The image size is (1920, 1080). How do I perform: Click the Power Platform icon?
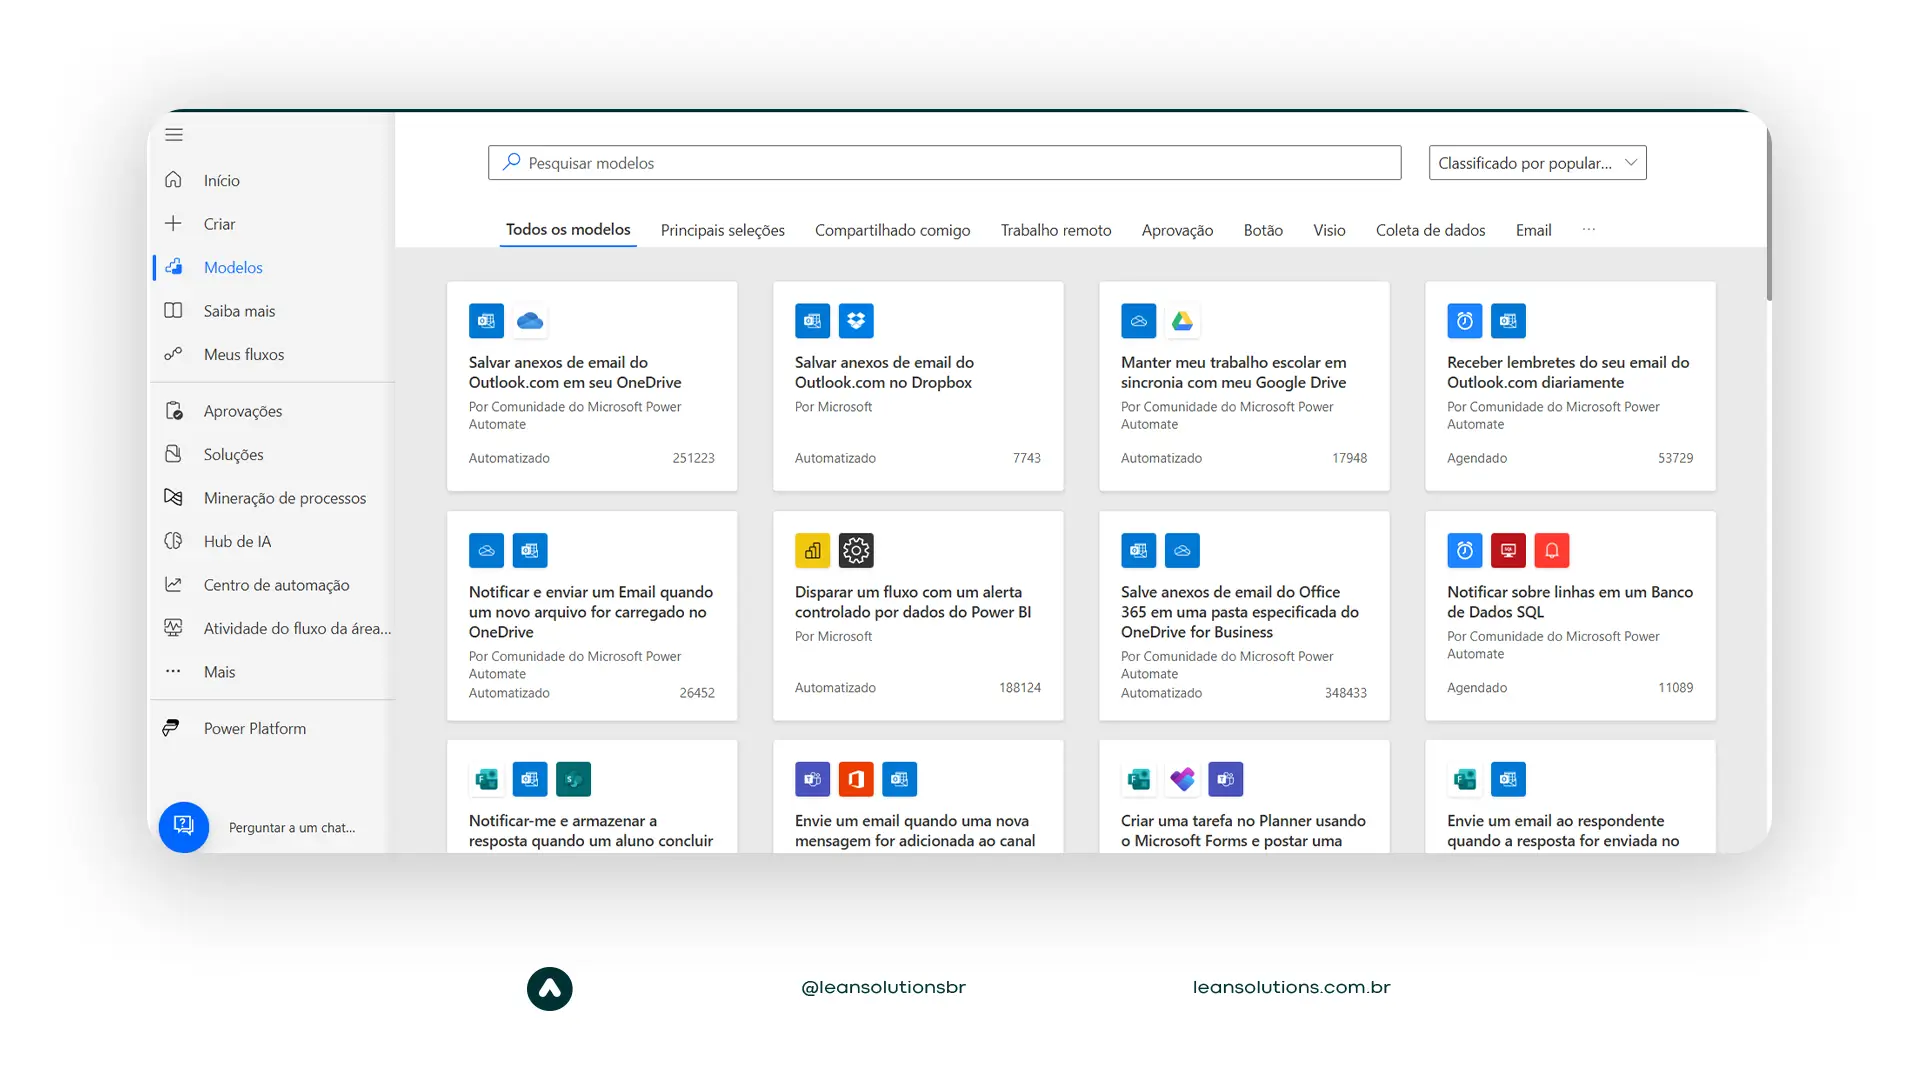coord(171,728)
